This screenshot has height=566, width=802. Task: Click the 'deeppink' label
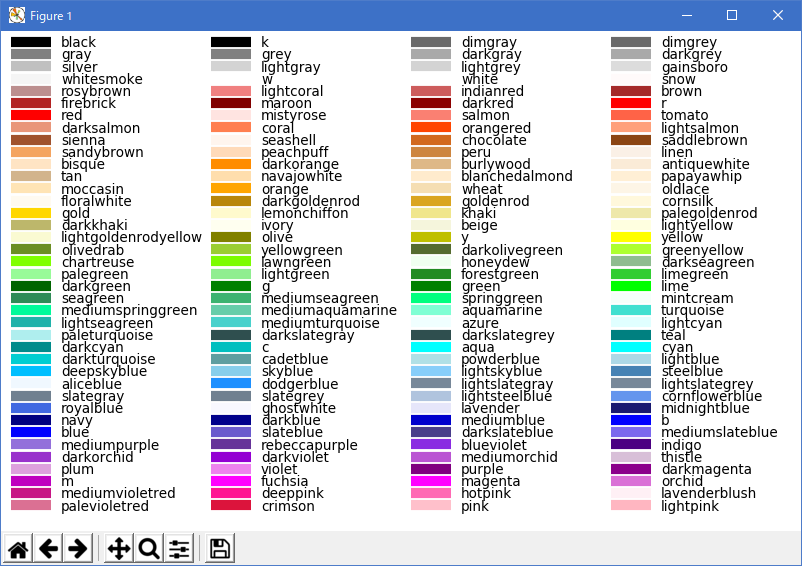pos(293,494)
